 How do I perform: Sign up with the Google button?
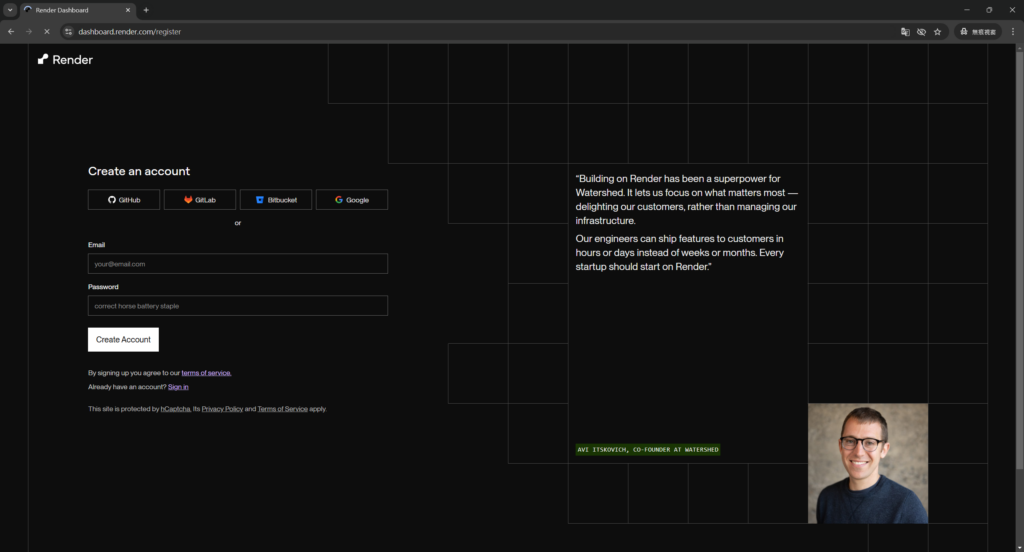pos(352,200)
